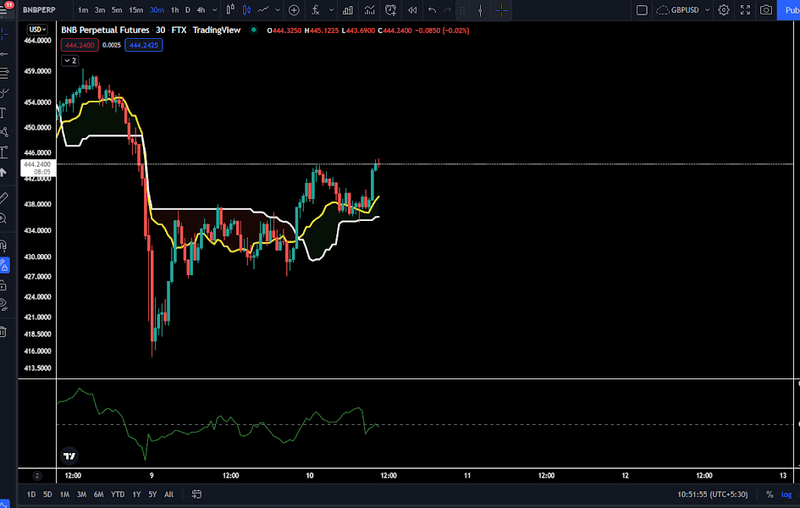Click the Compare or add symbol icon
This screenshot has height=508, width=800.
(294, 10)
